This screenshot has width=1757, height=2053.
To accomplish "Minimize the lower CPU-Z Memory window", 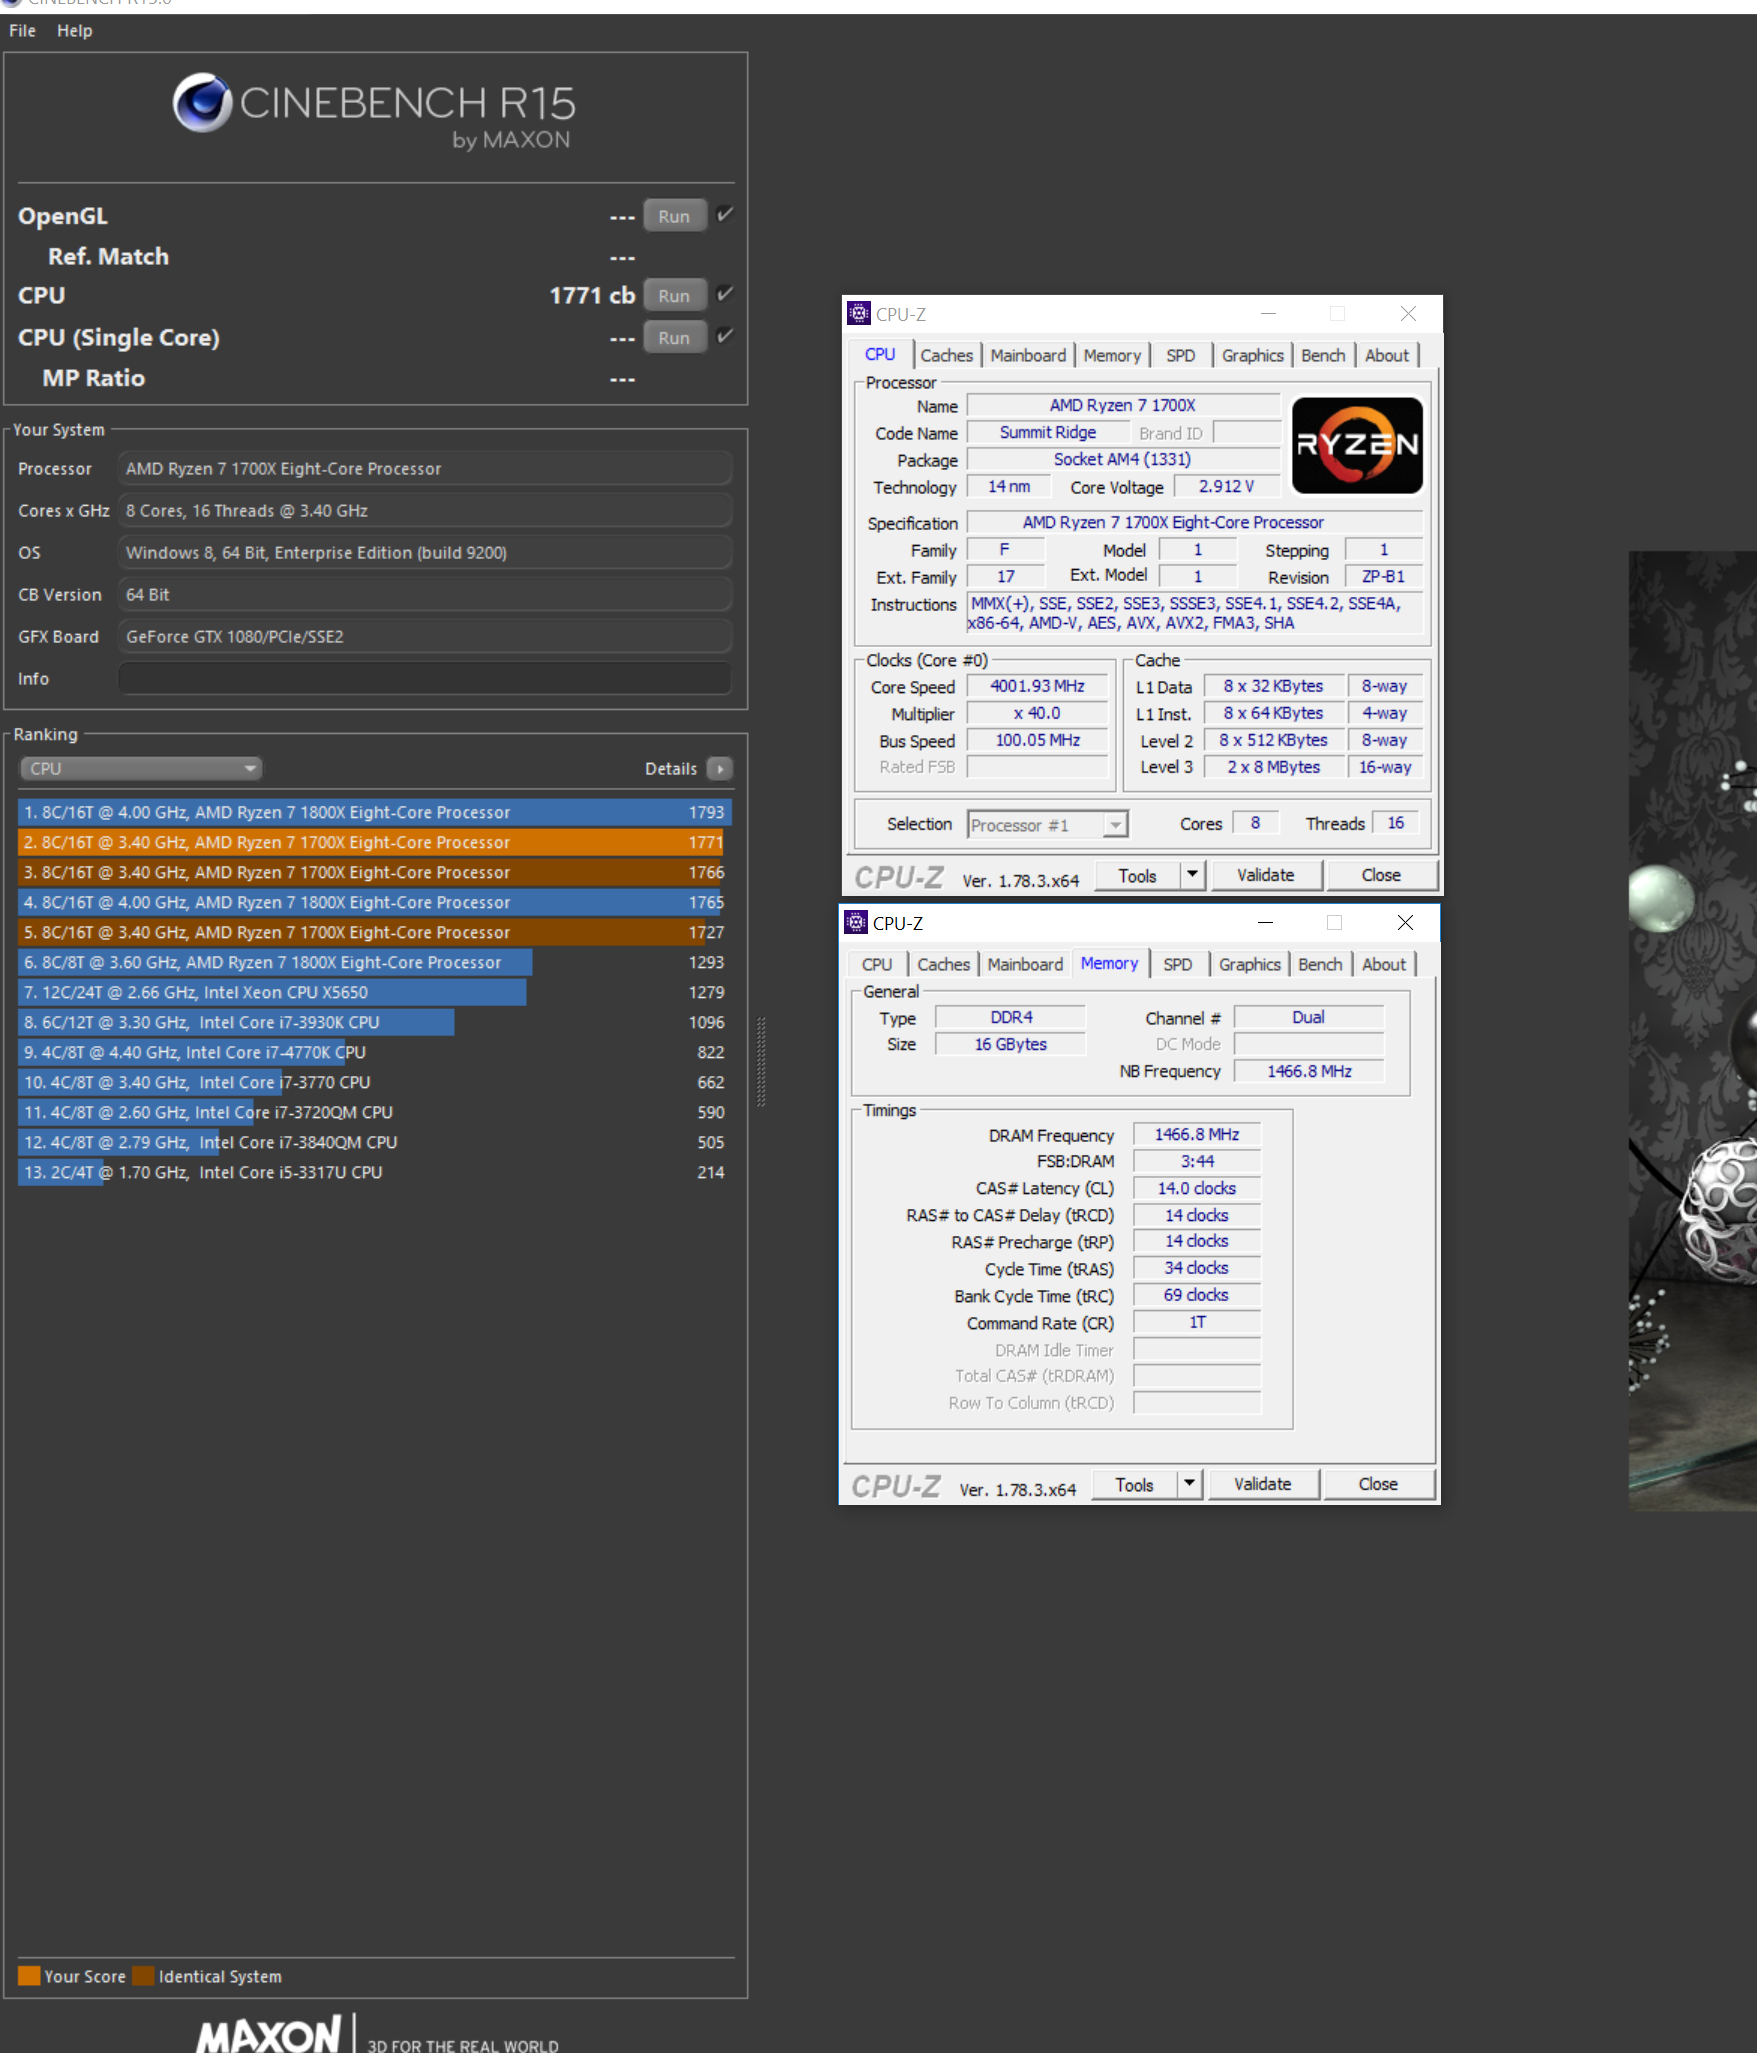I will [x=1265, y=922].
